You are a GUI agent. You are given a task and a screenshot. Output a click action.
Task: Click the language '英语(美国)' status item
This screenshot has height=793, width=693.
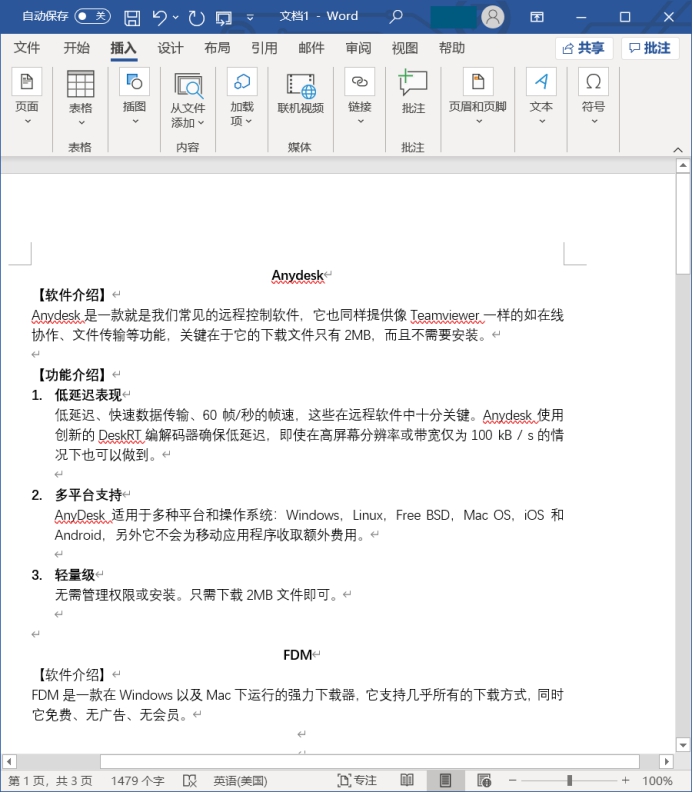click(240, 781)
